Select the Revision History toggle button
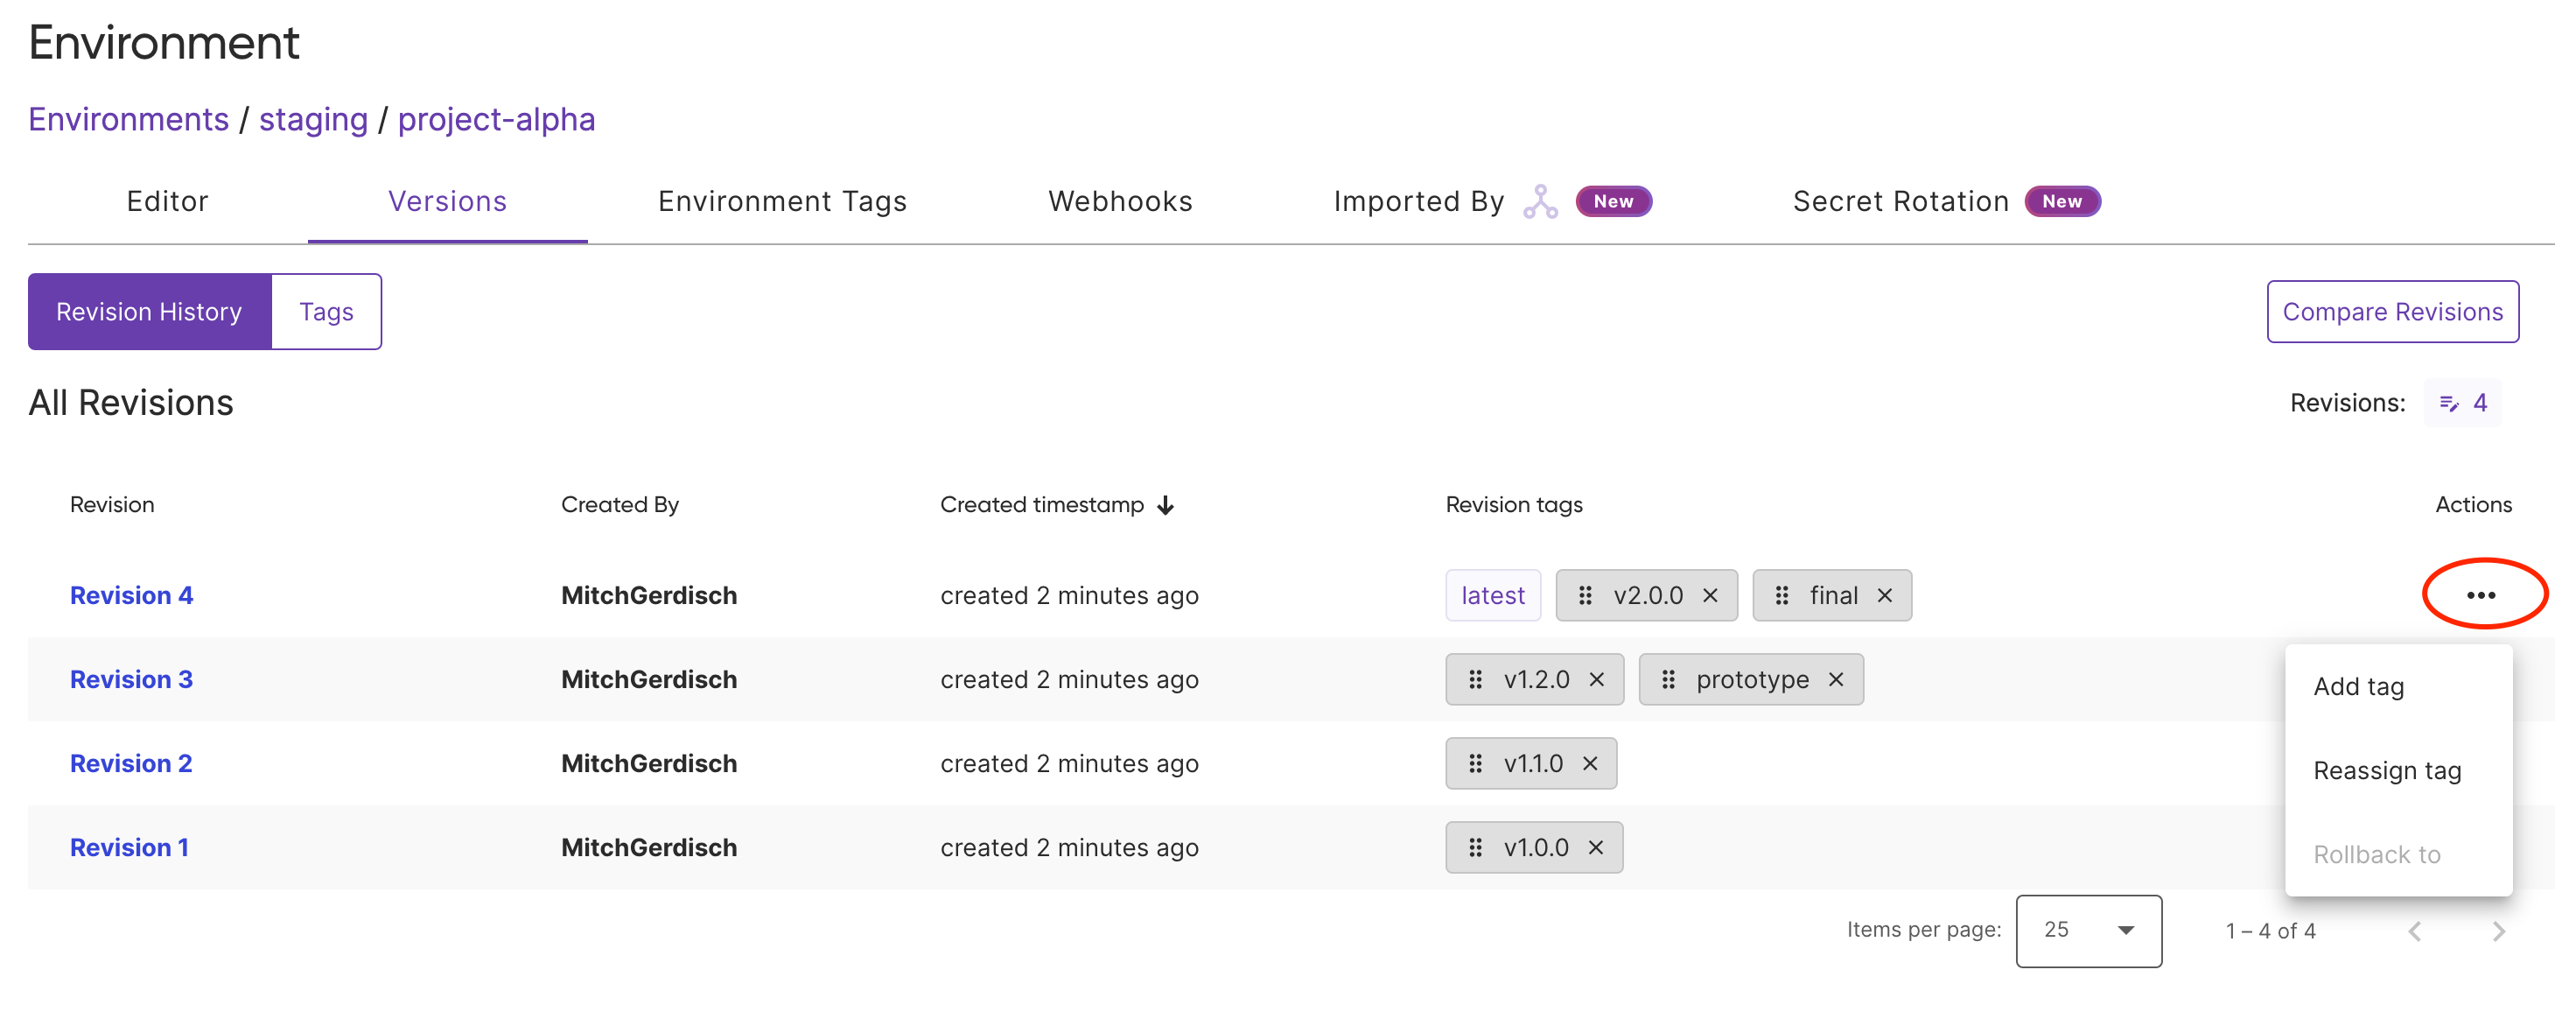The width and height of the screenshot is (2576, 1026). click(149, 312)
